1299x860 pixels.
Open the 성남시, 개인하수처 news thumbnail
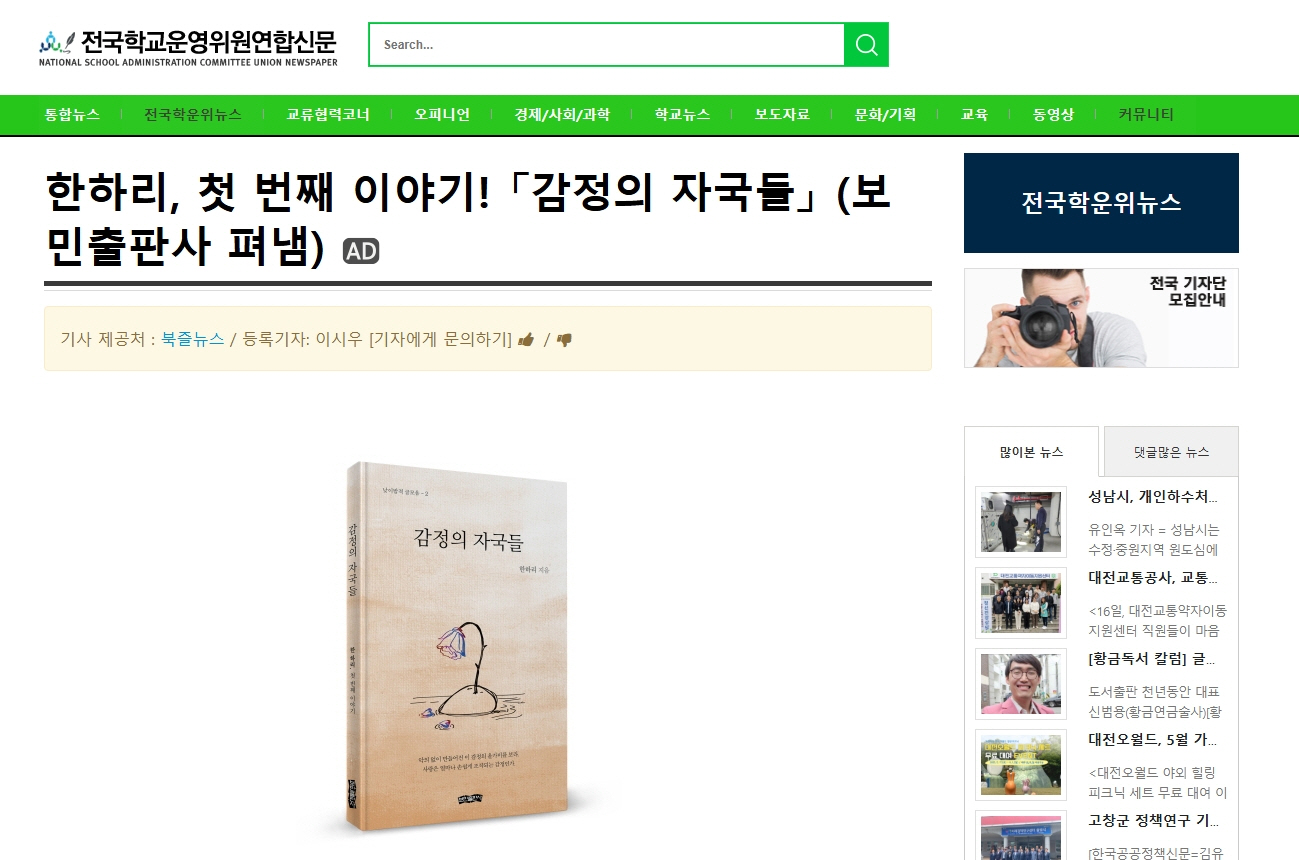[1020, 522]
